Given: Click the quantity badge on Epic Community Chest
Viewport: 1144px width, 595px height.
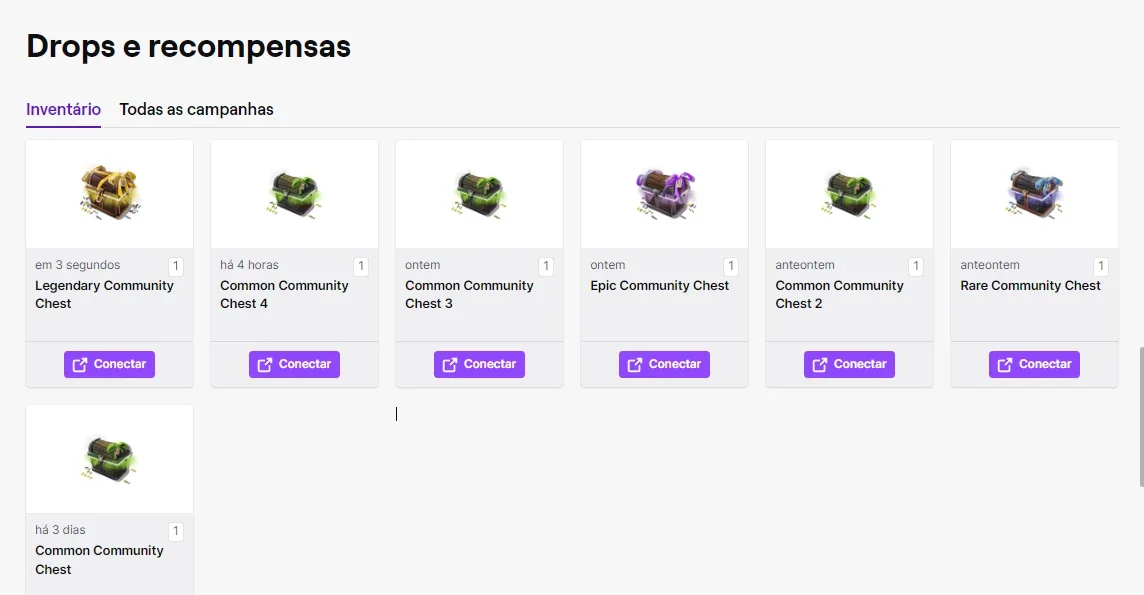Looking at the screenshot, I should (731, 266).
